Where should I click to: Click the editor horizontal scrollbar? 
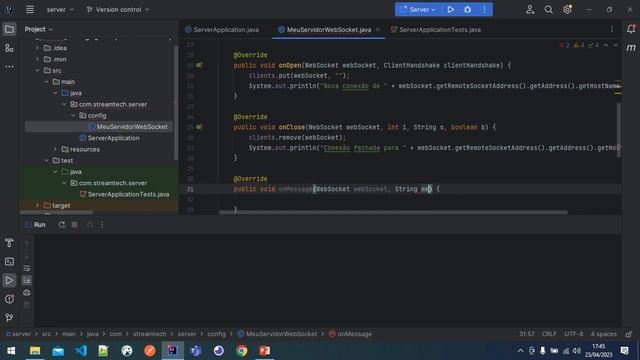click(x=393, y=212)
